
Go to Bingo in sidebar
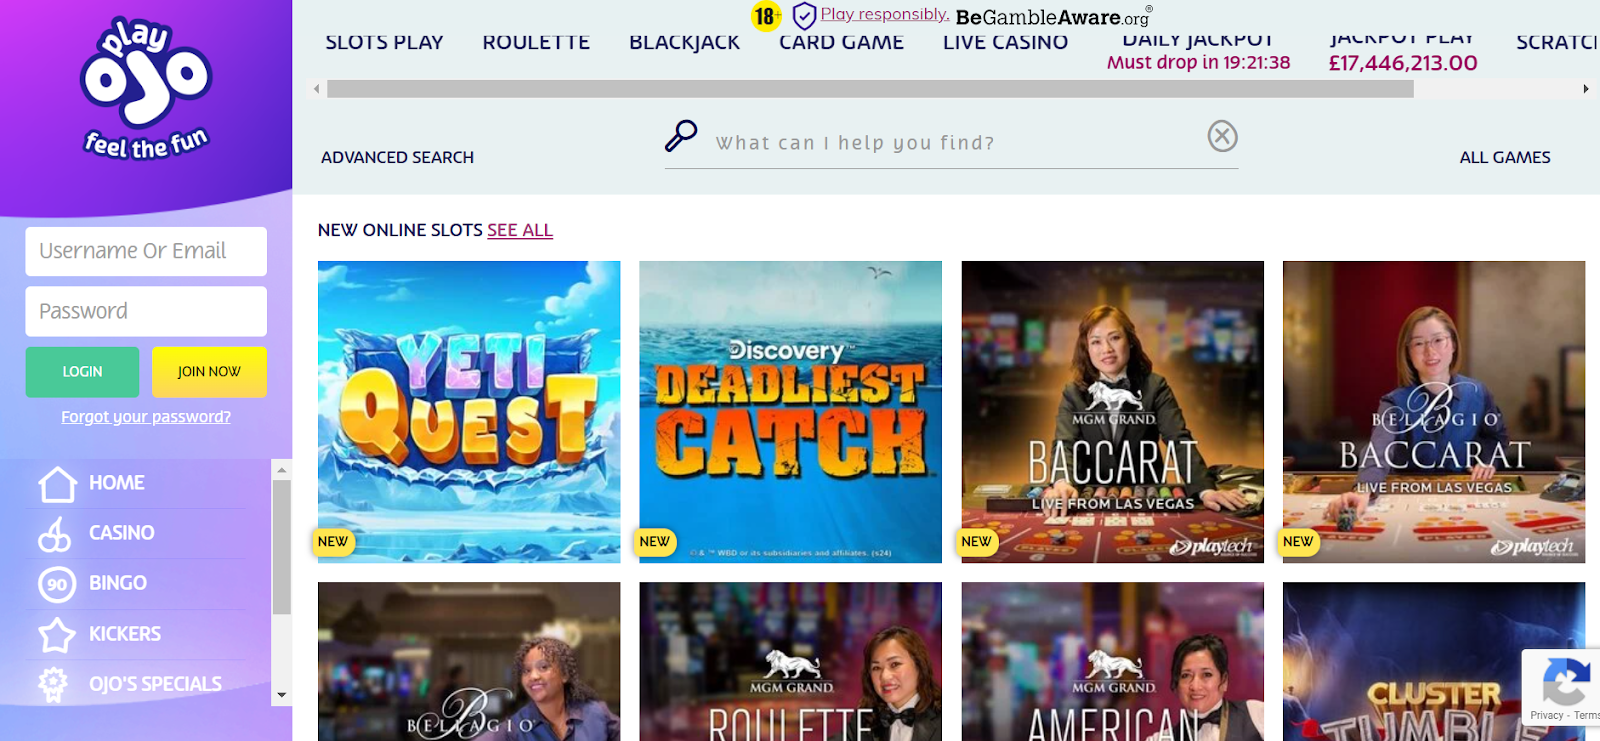(x=118, y=583)
